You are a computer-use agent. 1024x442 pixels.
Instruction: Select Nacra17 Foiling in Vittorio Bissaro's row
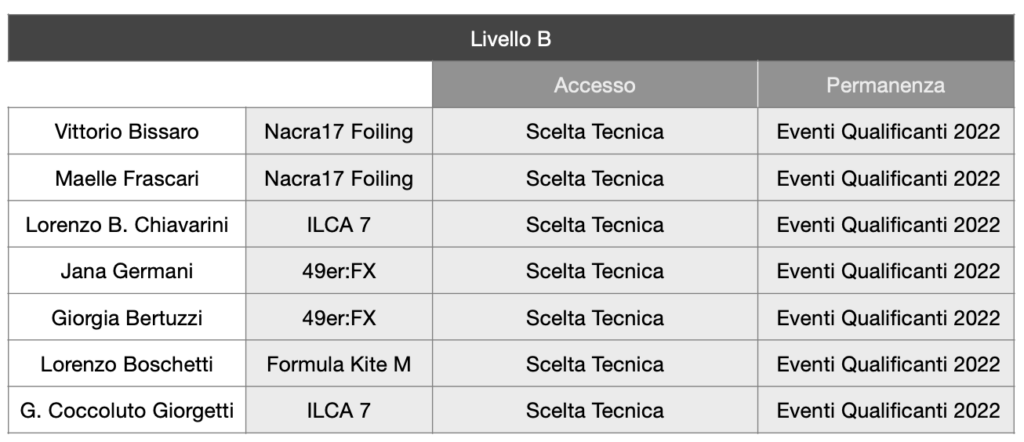339,132
